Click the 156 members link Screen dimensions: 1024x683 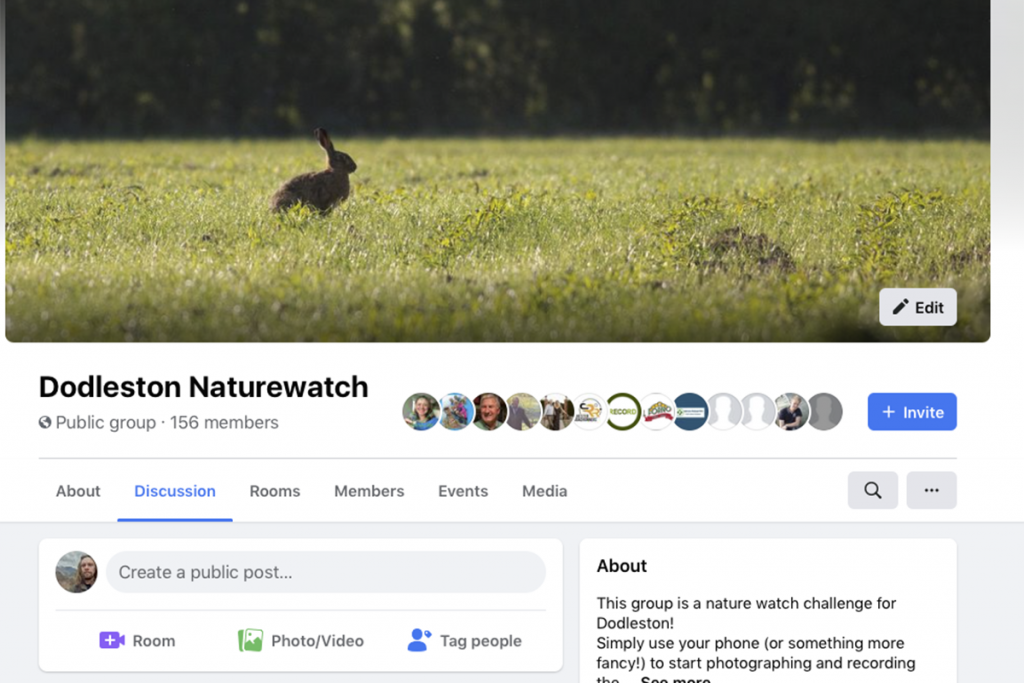[x=224, y=423]
